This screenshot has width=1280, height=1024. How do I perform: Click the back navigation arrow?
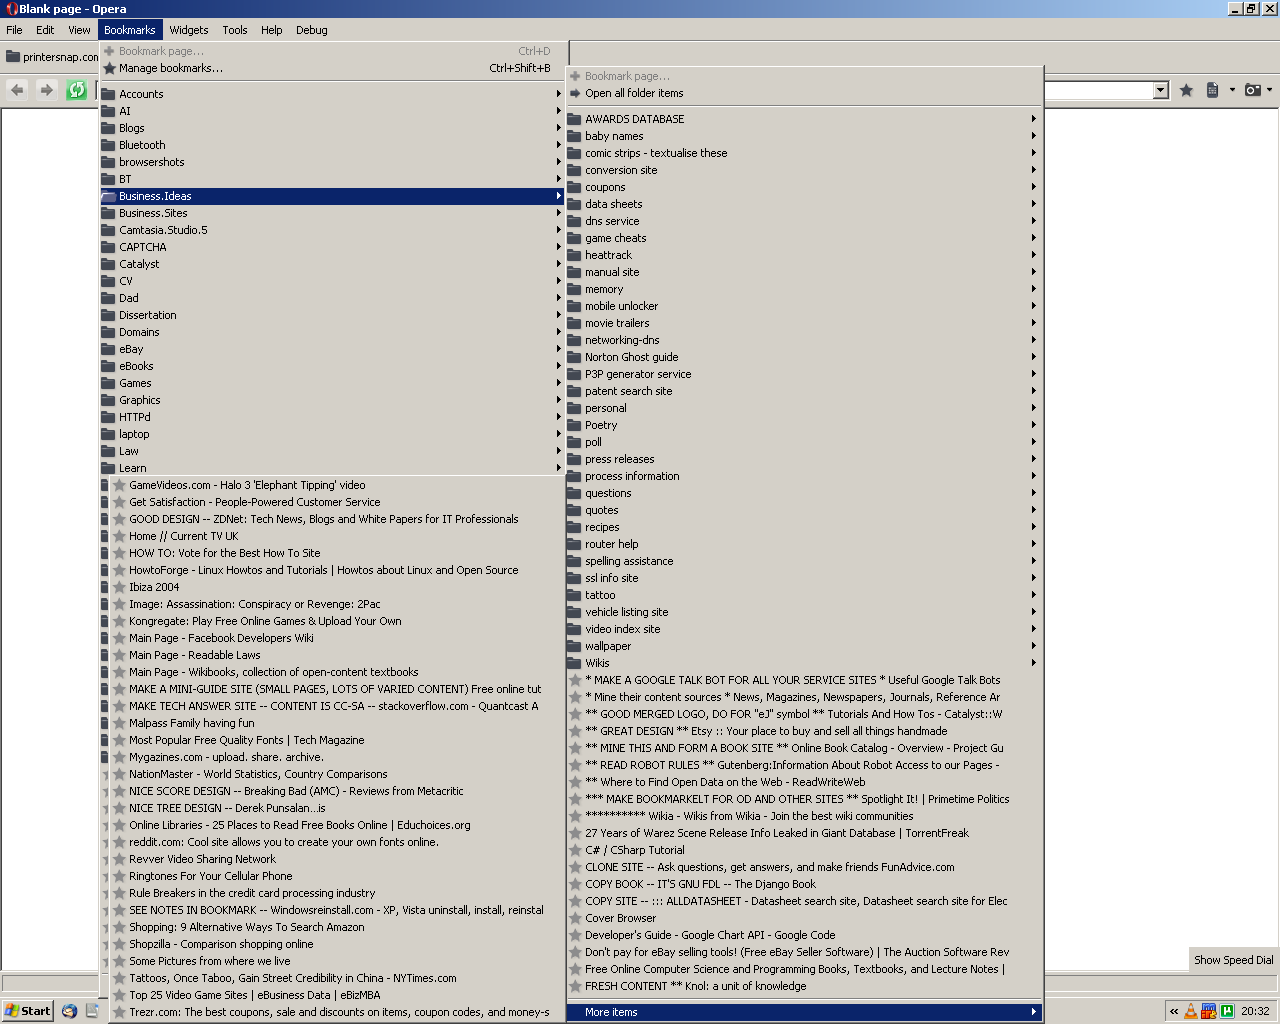pyautogui.click(x=17, y=90)
